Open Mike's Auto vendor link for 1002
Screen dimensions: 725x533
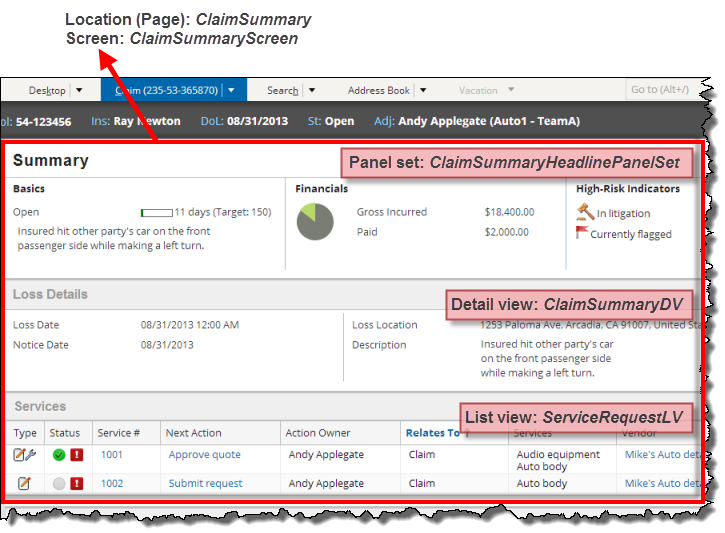(x=663, y=483)
